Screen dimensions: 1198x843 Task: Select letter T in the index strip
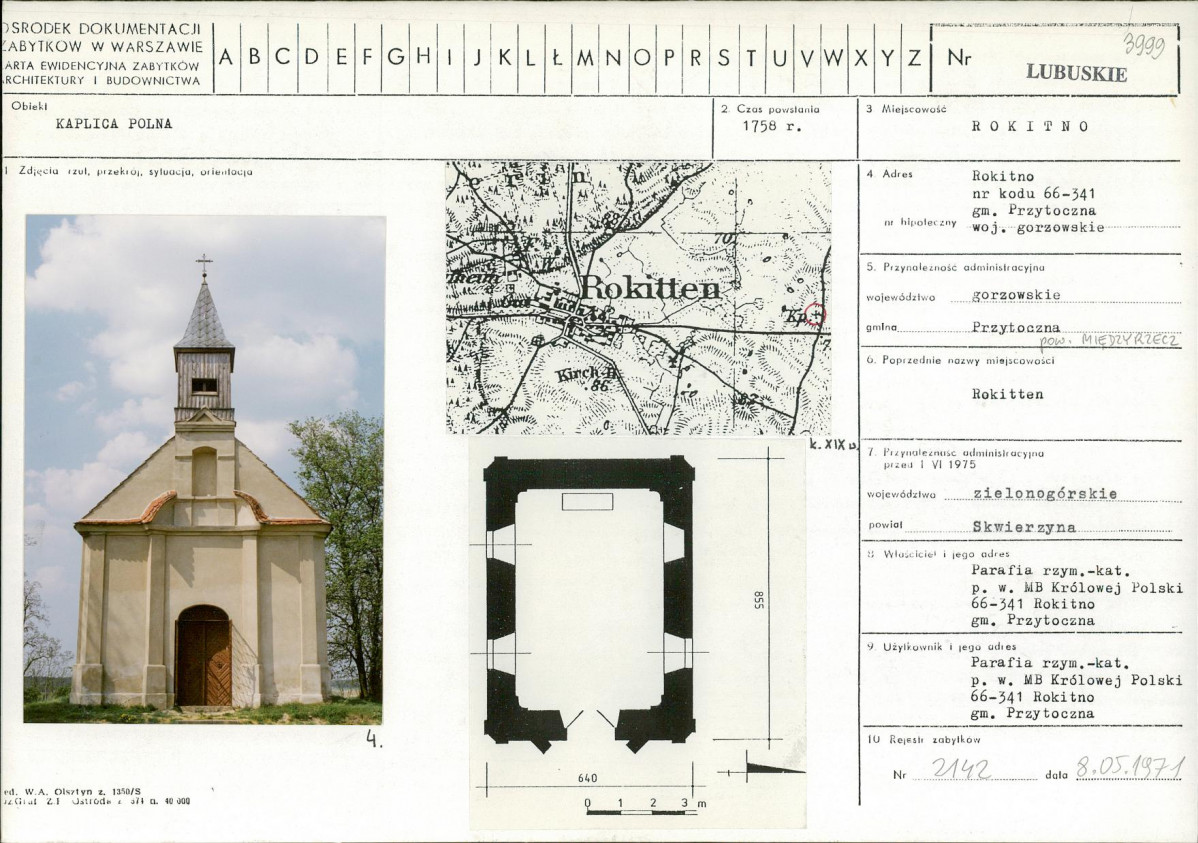click(x=752, y=57)
